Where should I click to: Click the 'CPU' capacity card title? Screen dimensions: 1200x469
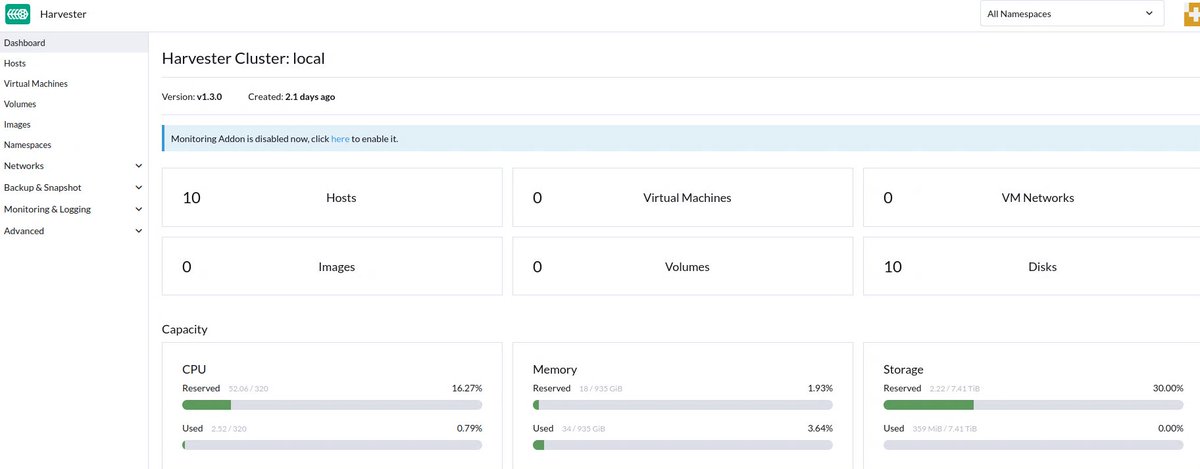194,369
